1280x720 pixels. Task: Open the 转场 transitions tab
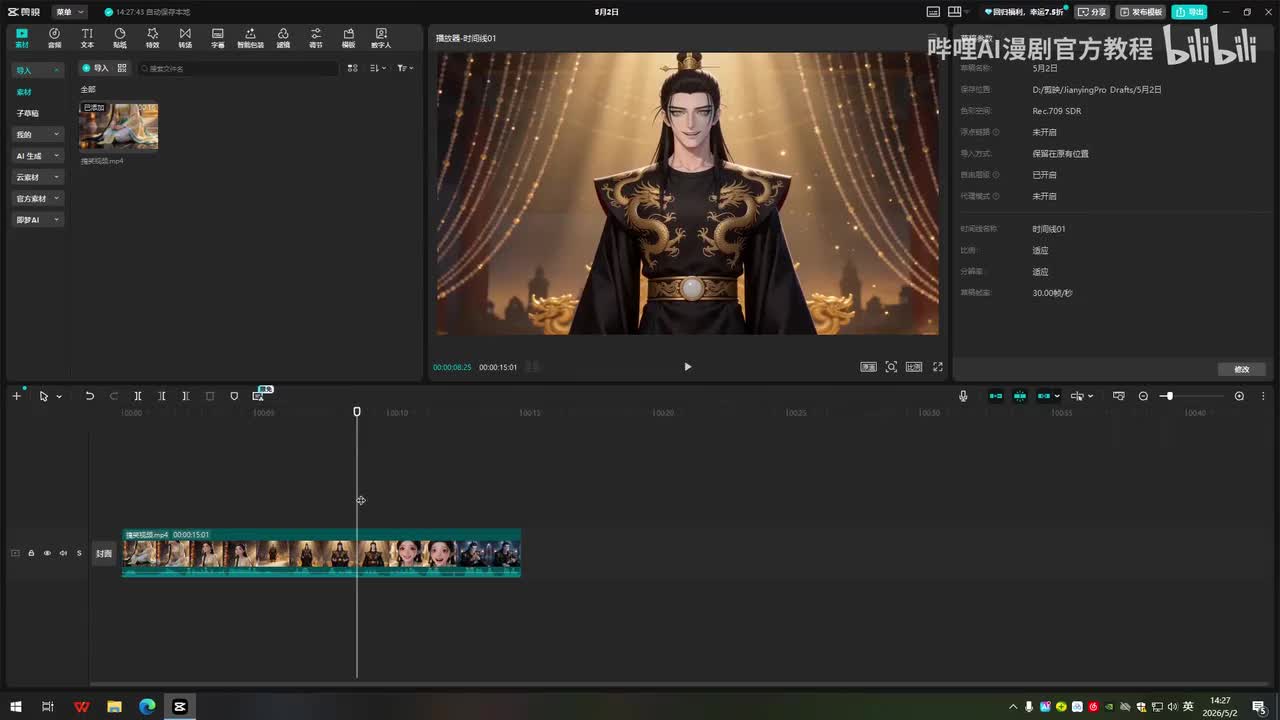tap(185, 38)
